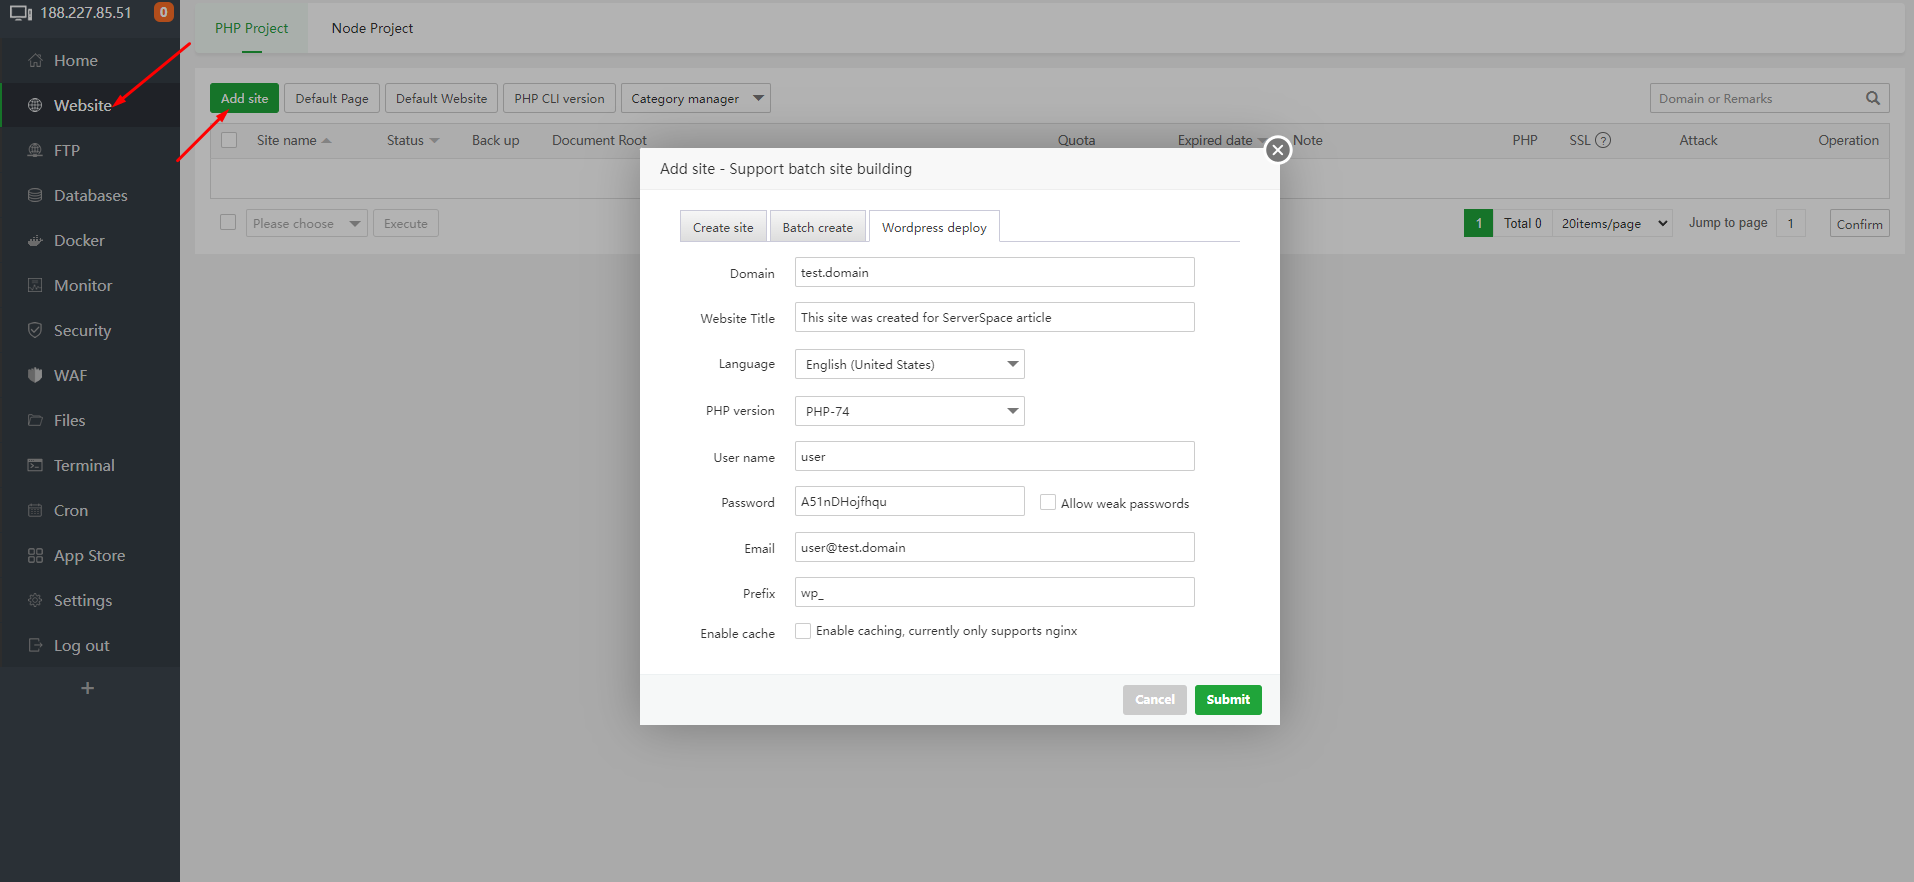Click the Default Page button

coord(332,98)
